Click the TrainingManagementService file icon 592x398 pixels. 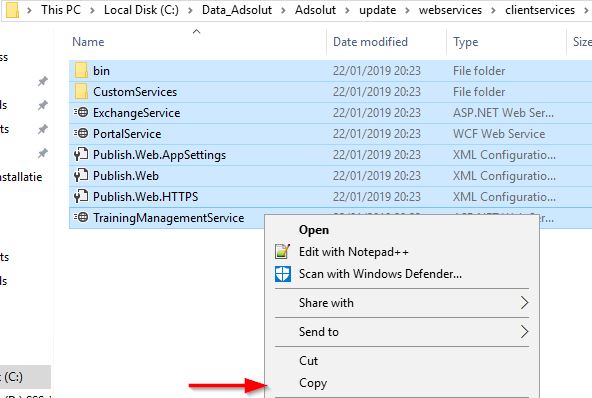[81, 218]
